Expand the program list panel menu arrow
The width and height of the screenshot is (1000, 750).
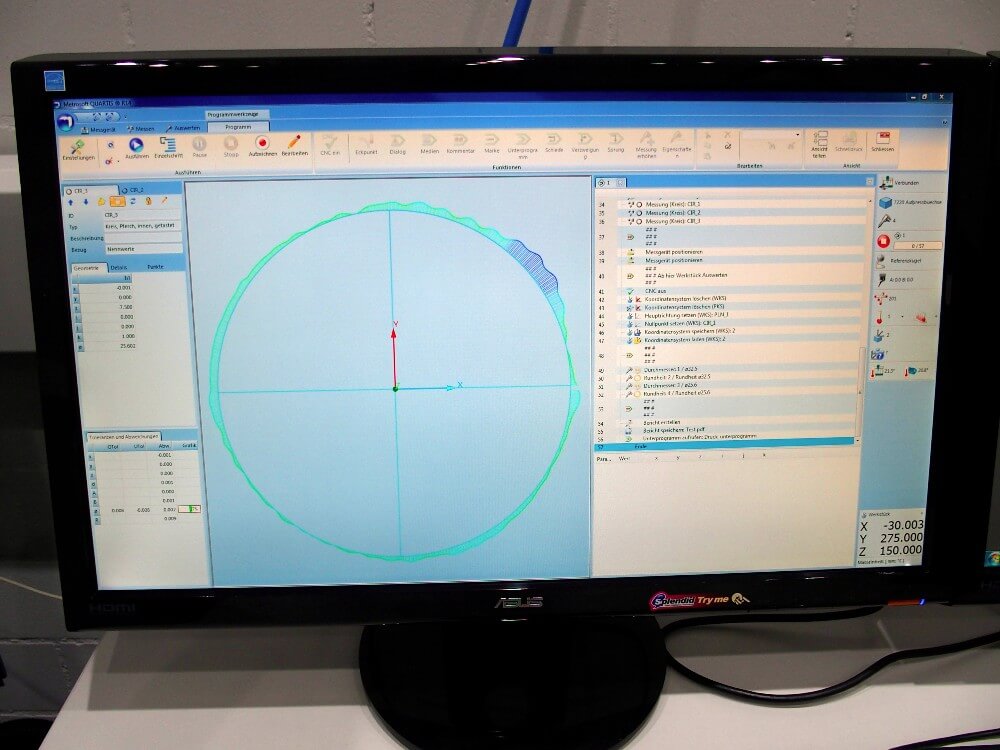[x=869, y=183]
